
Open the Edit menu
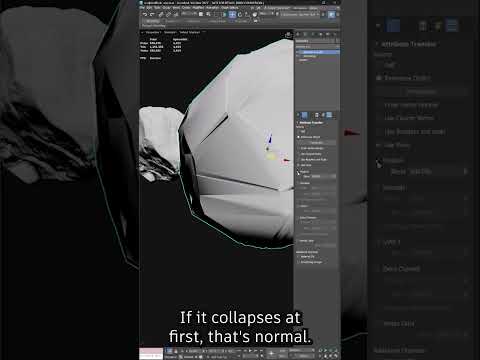tap(148, 7)
